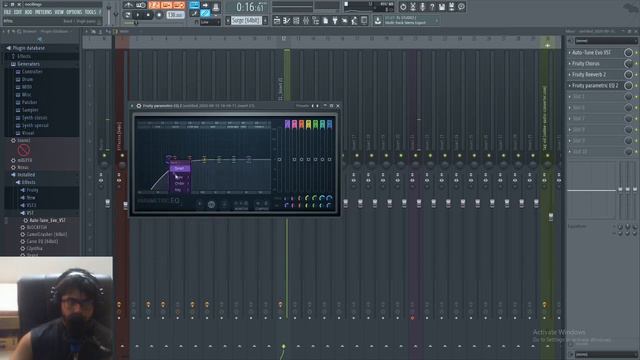The width and height of the screenshot is (640, 360).
Task: Open the Fruity Chorus slot arrow menu
Action: (x=570, y=64)
